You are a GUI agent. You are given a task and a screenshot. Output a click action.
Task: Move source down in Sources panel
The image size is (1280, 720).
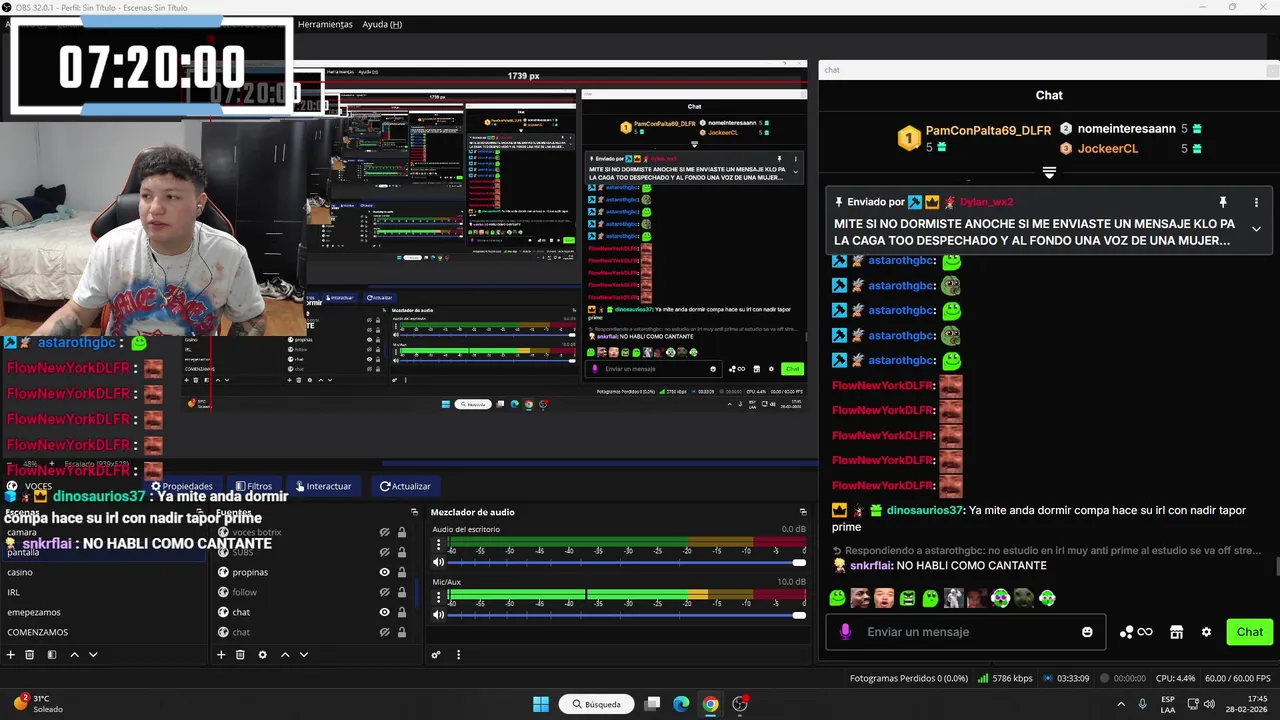coord(304,655)
